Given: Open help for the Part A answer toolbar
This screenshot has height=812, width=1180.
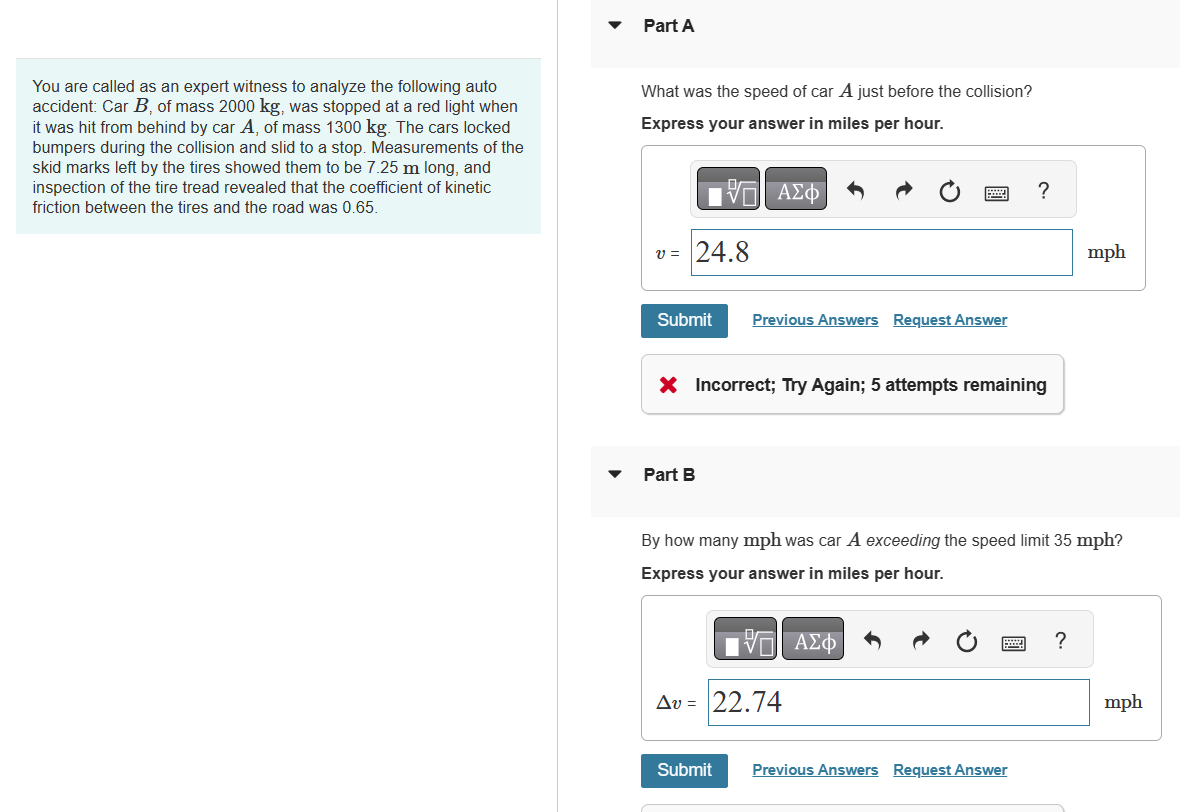Looking at the screenshot, I should tap(1043, 190).
